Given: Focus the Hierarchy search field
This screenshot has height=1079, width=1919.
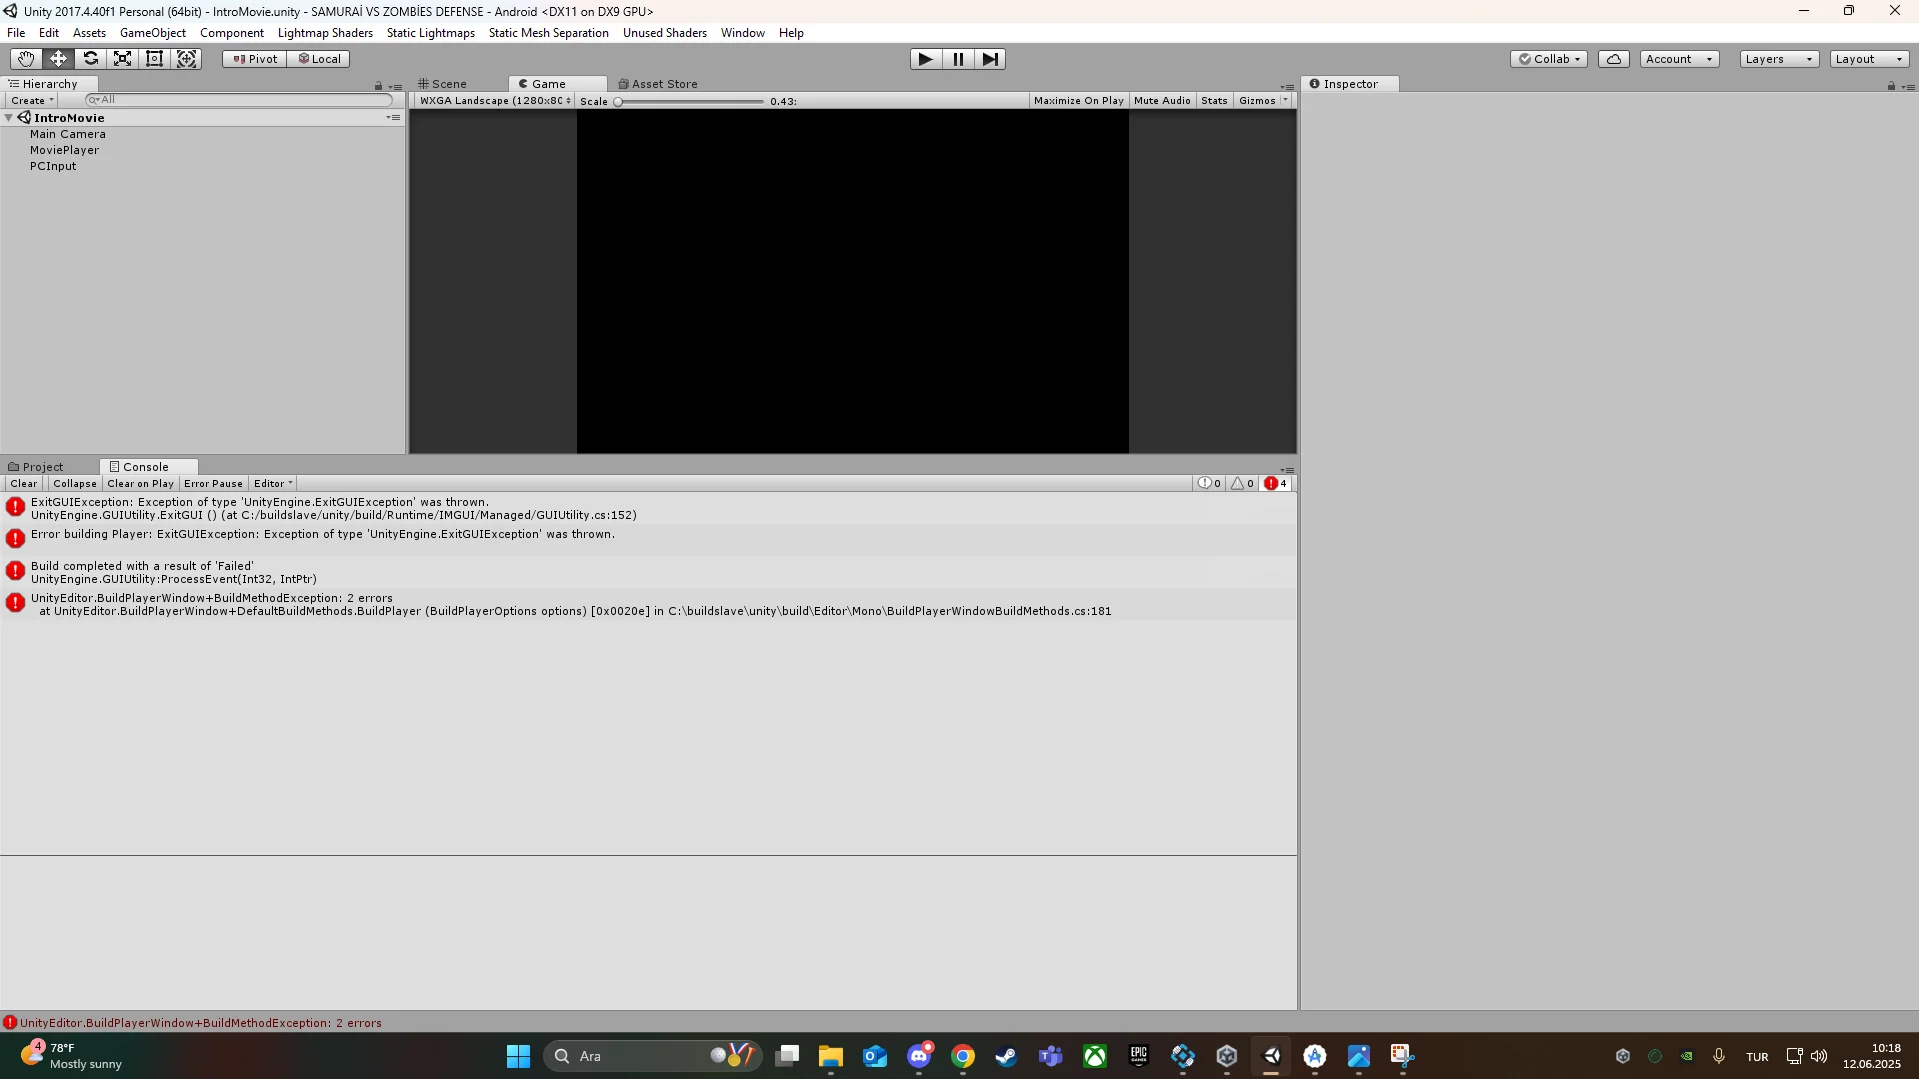Looking at the screenshot, I should [239, 100].
